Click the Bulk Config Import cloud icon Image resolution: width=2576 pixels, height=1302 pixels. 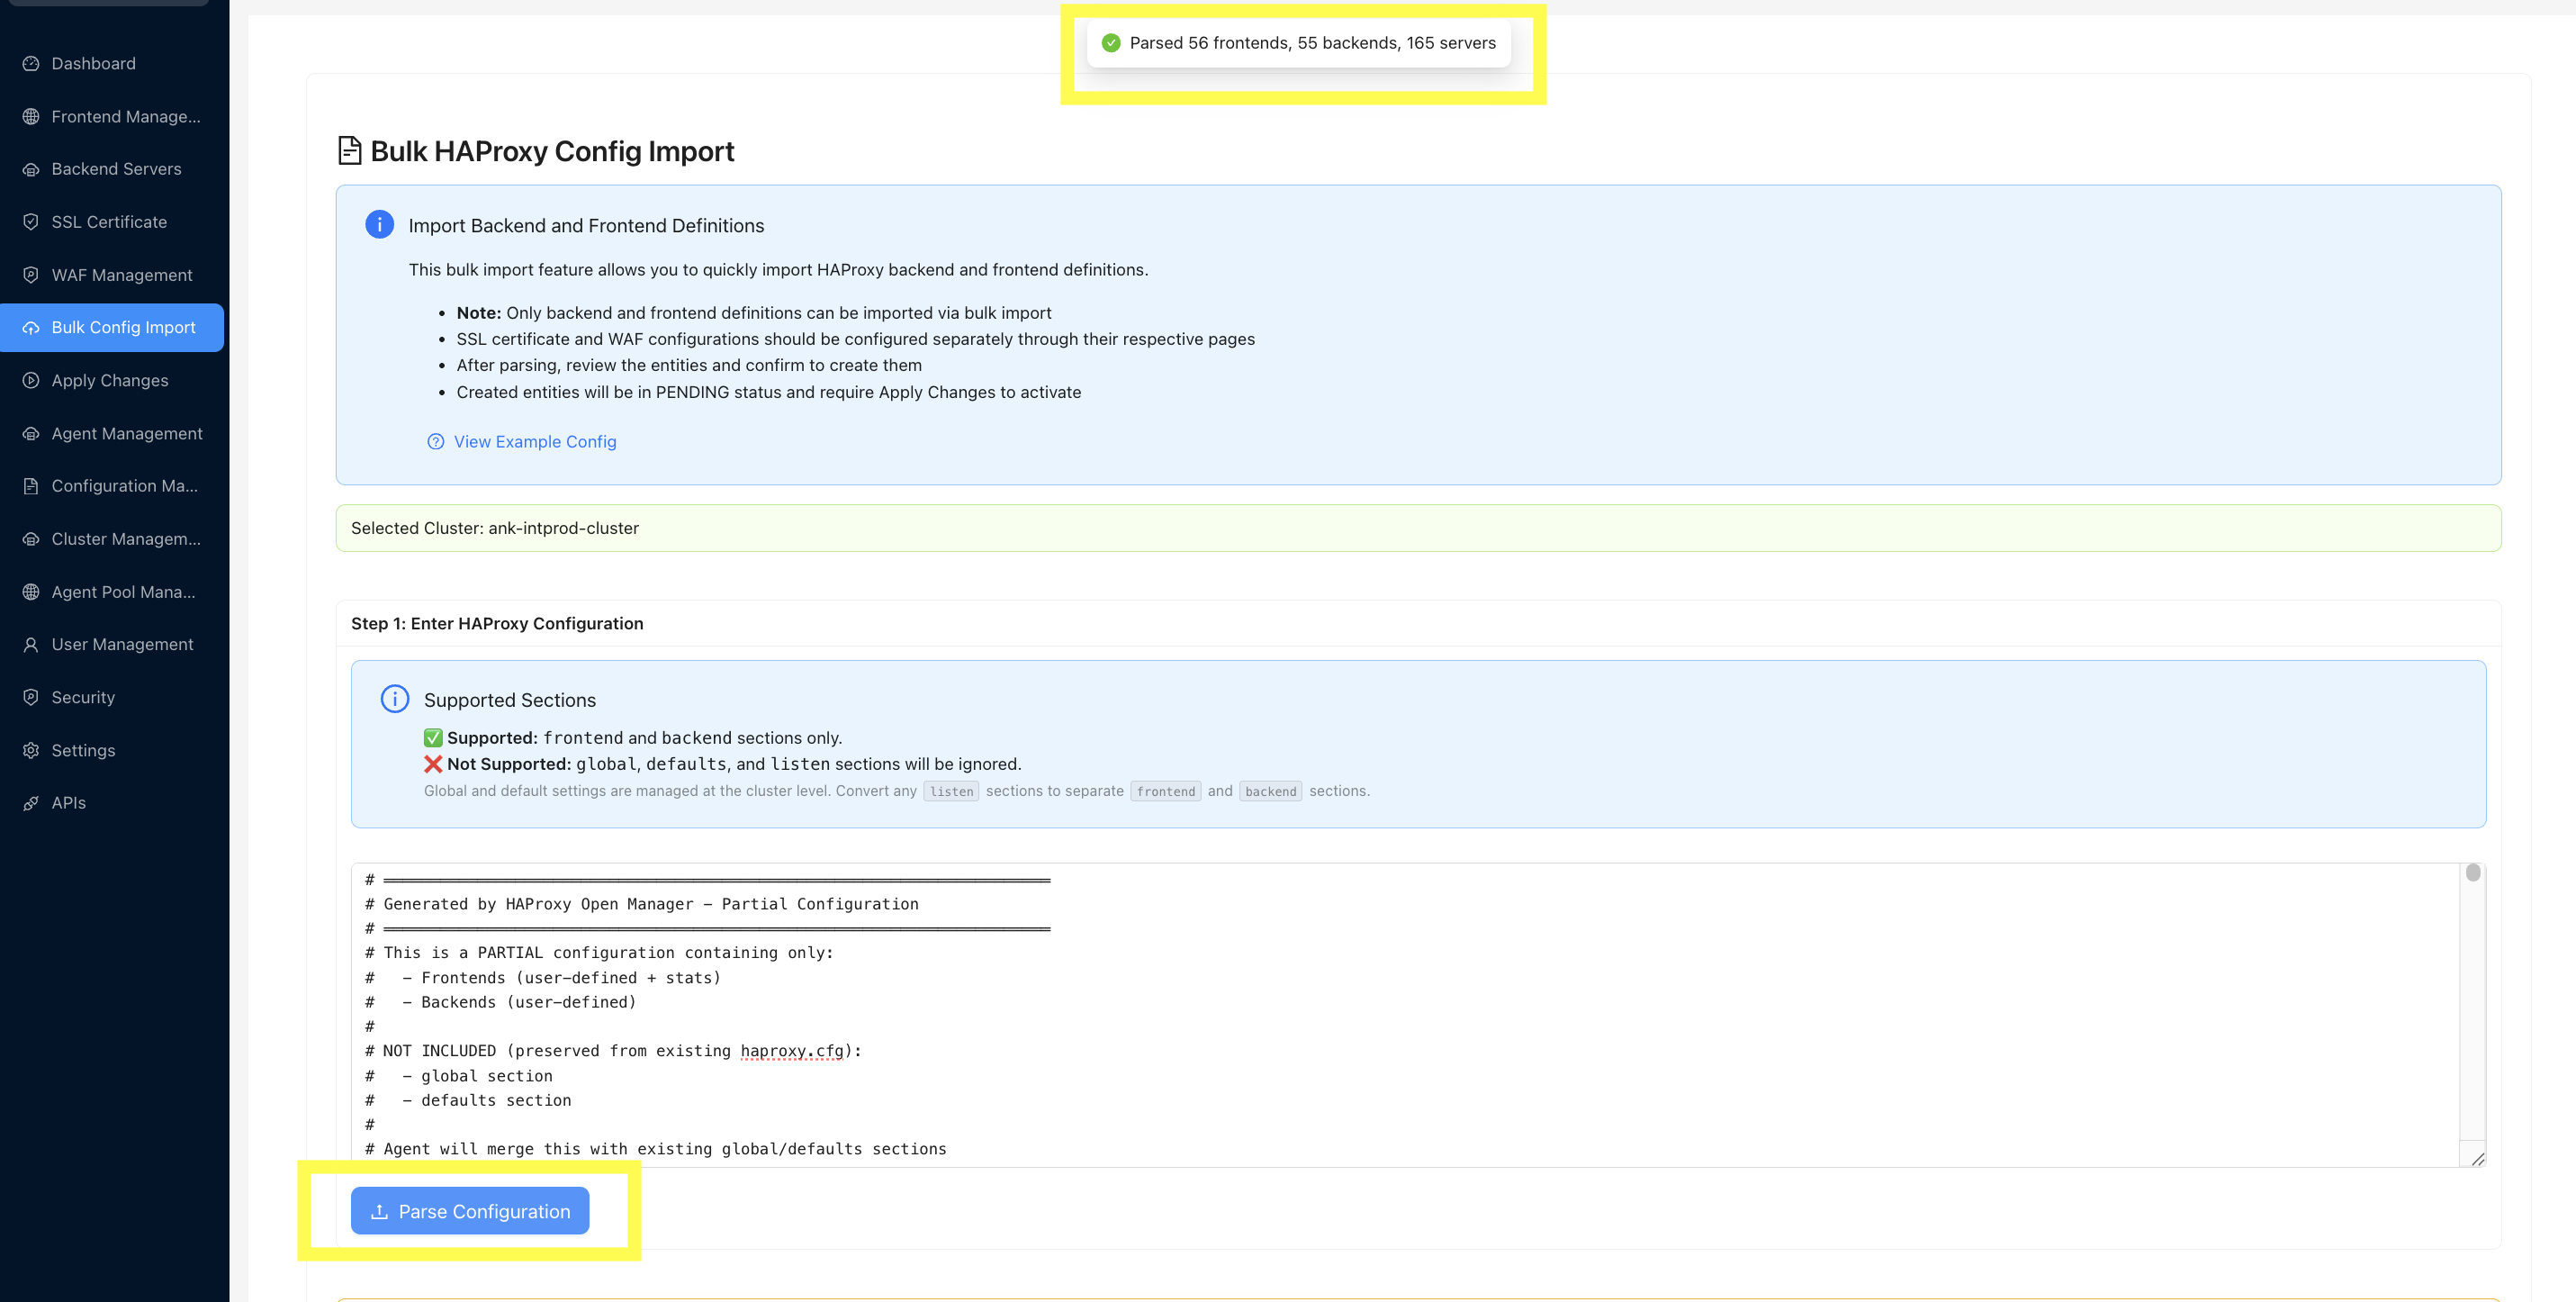(31, 328)
